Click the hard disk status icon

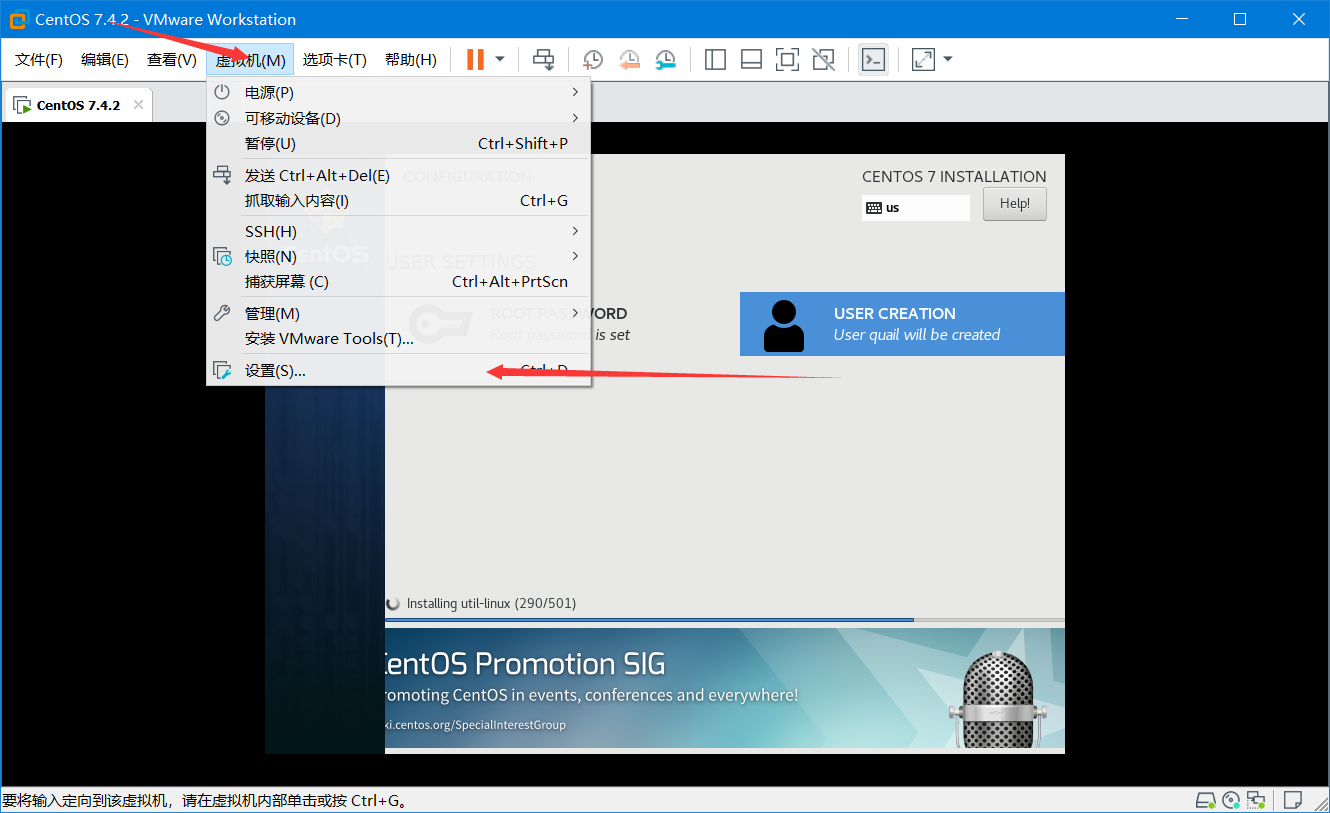1206,800
